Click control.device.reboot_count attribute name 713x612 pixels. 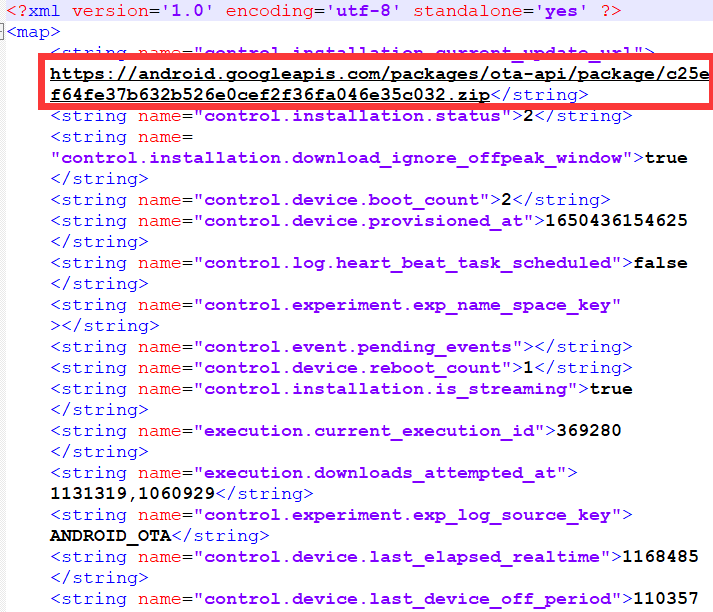tap(352, 368)
